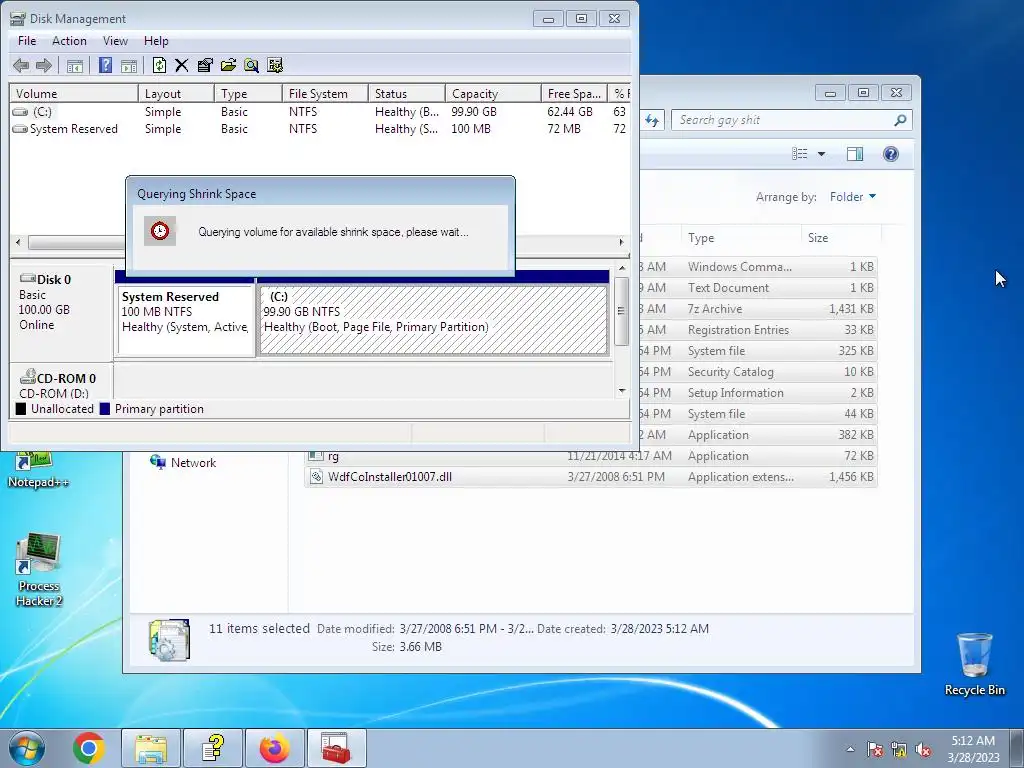1024x768 pixels.
Task: Select the System Reserved partition block
Action: pyautogui.click(x=185, y=320)
